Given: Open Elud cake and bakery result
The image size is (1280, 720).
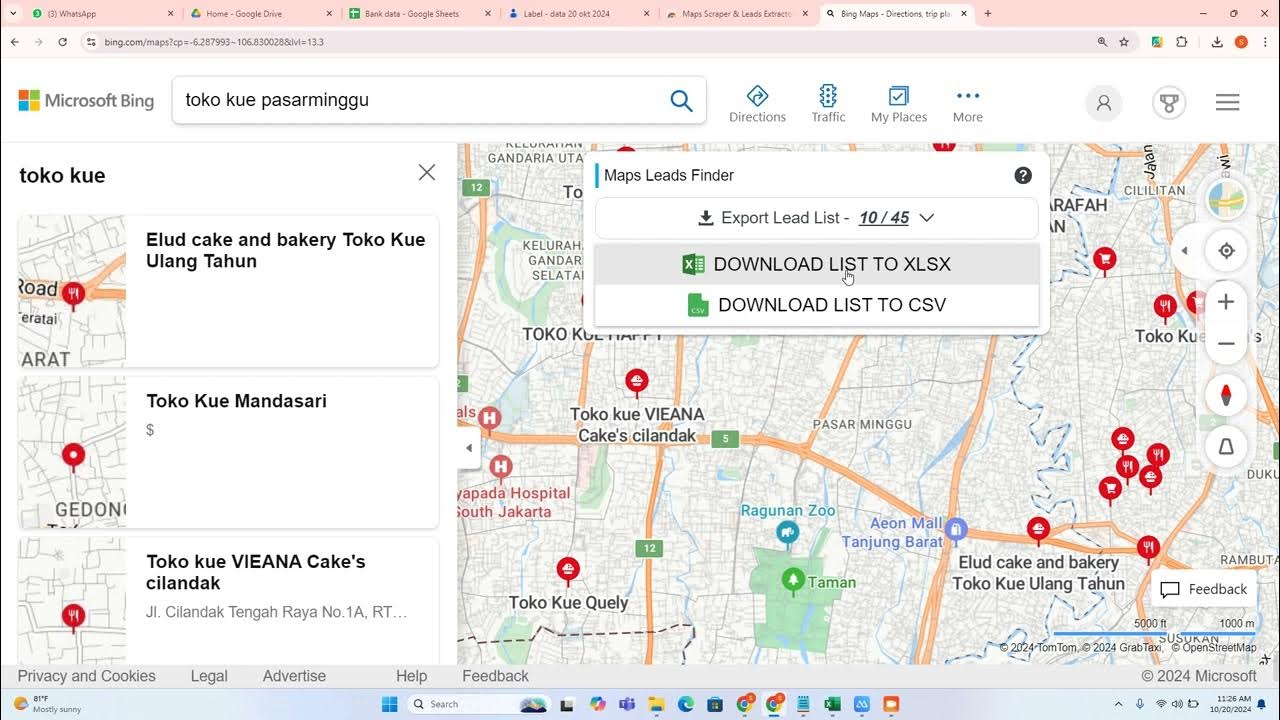Looking at the screenshot, I should tap(228, 291).
